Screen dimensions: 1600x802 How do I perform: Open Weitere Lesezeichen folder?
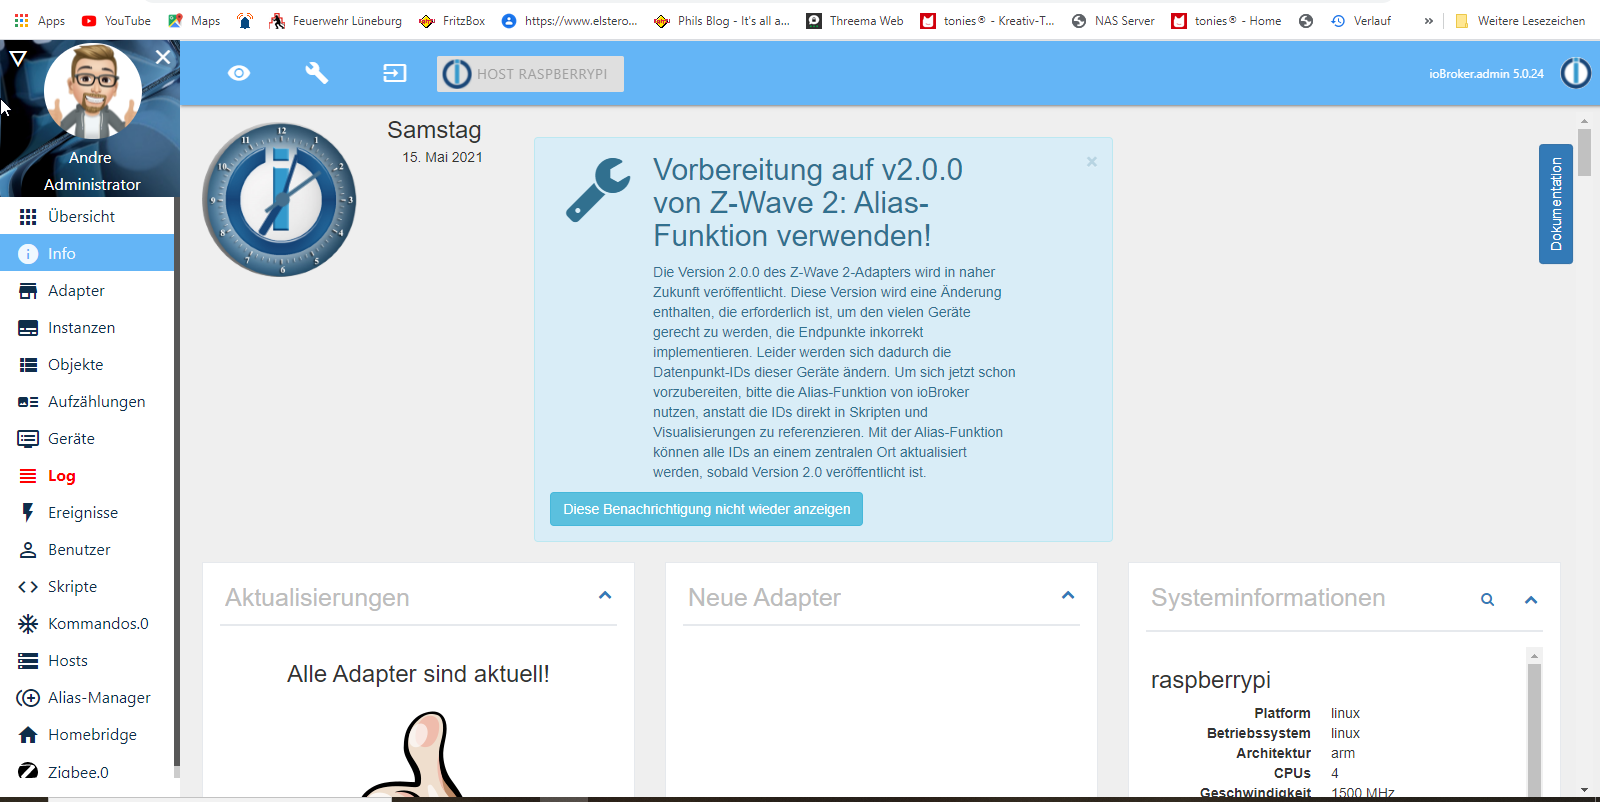coord(1520,20)
